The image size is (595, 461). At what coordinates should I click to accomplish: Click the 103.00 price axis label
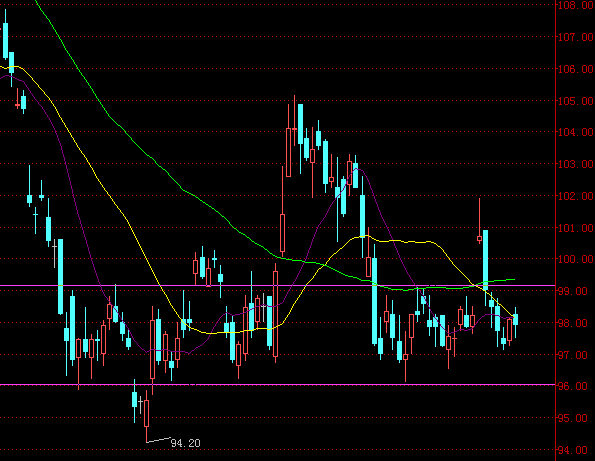click(576, 164)
